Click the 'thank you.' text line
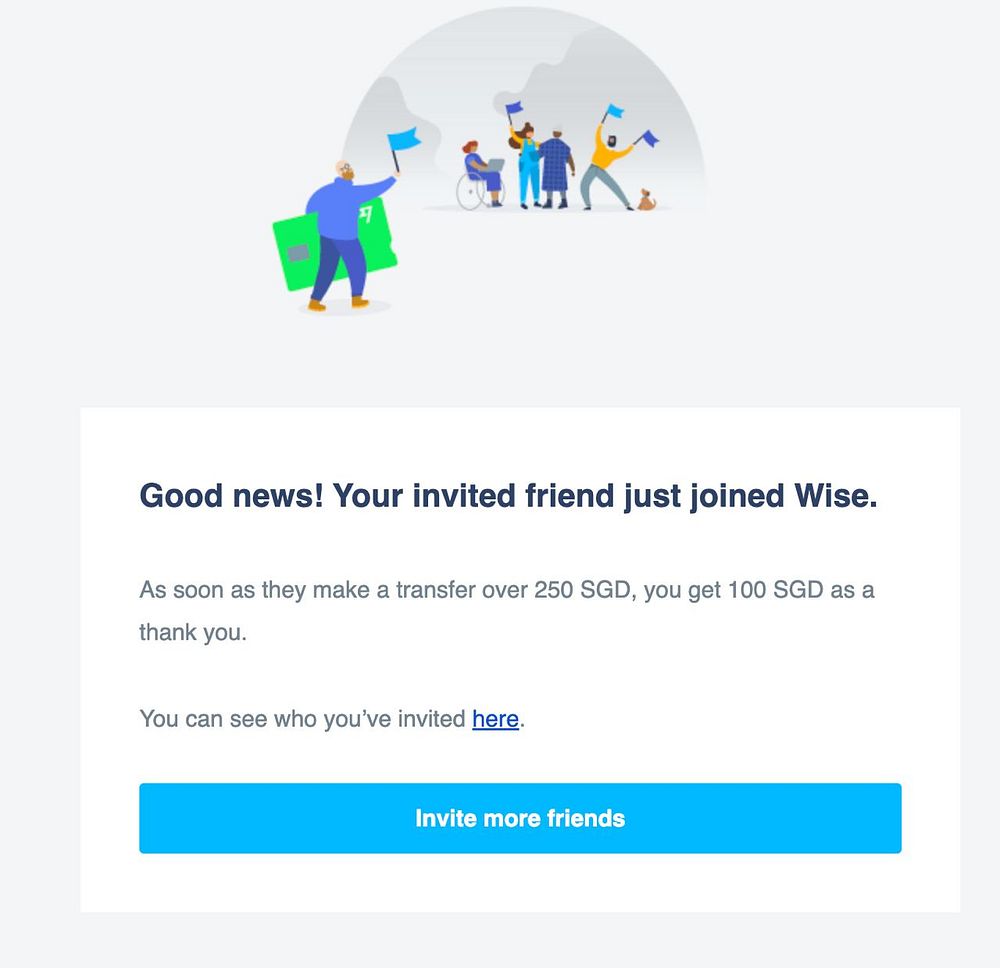The width and height of the screenshot is (1000, 968). click(x=192, y=633)
